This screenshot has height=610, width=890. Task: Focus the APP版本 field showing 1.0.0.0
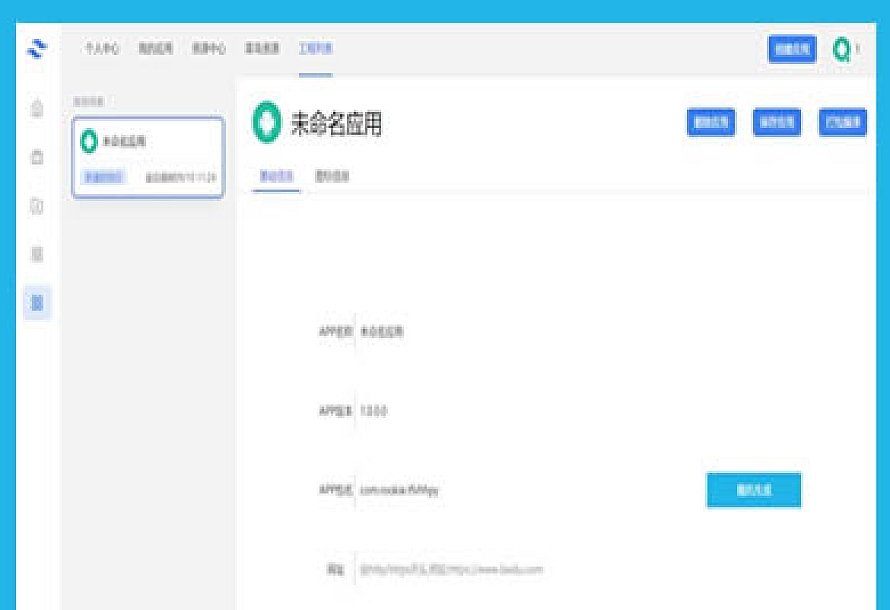click(x=520, y=411)
